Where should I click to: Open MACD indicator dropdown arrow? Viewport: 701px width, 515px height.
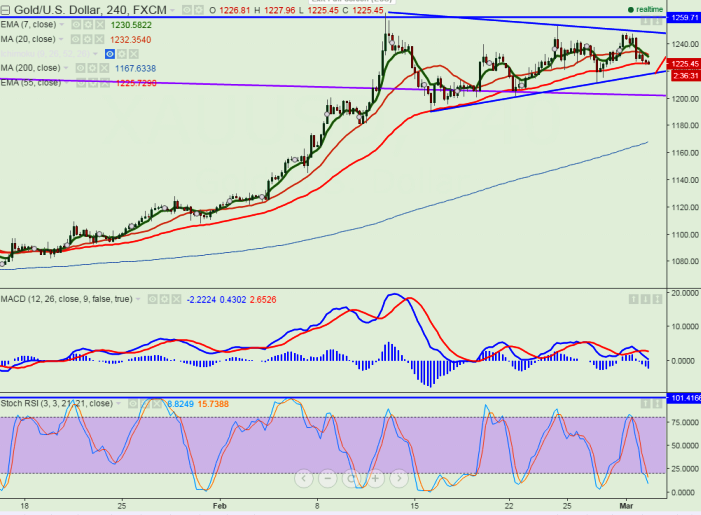[138, 299]
